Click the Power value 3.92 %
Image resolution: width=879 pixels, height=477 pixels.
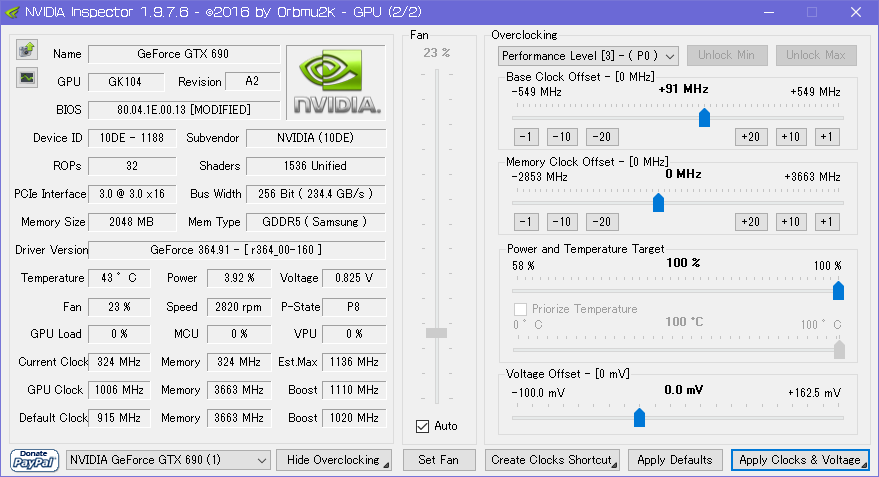pyautogui.click(x=239, y=278)
